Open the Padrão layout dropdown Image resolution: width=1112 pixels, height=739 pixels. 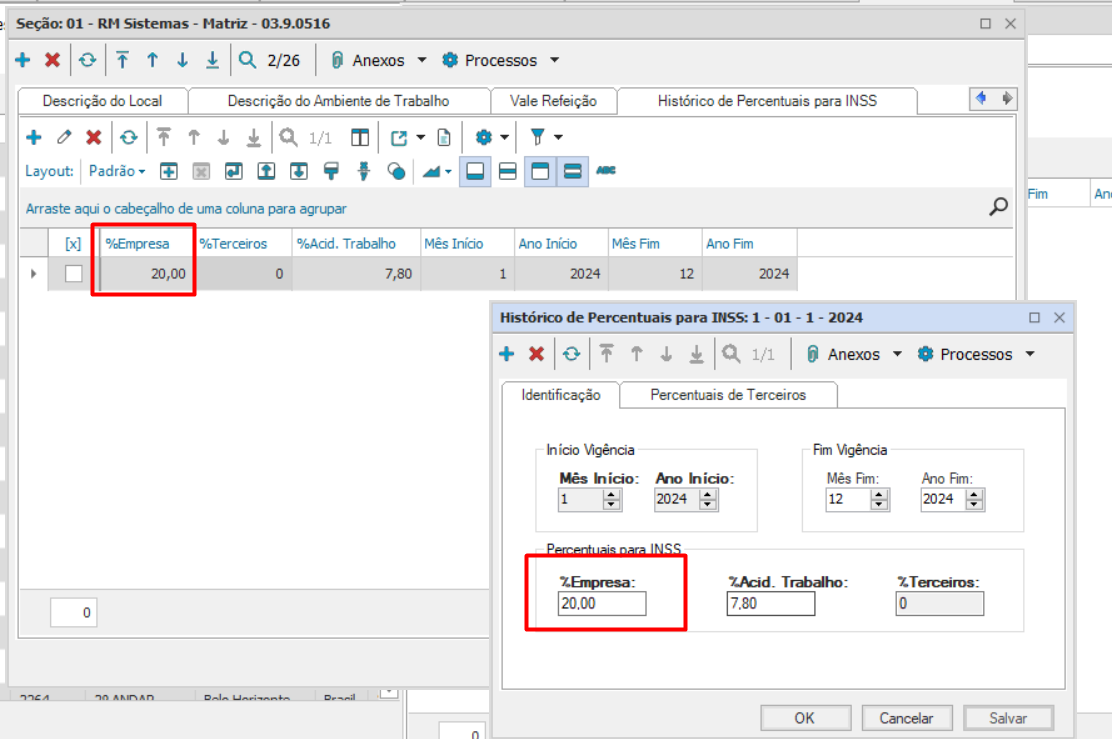point(117,171)
